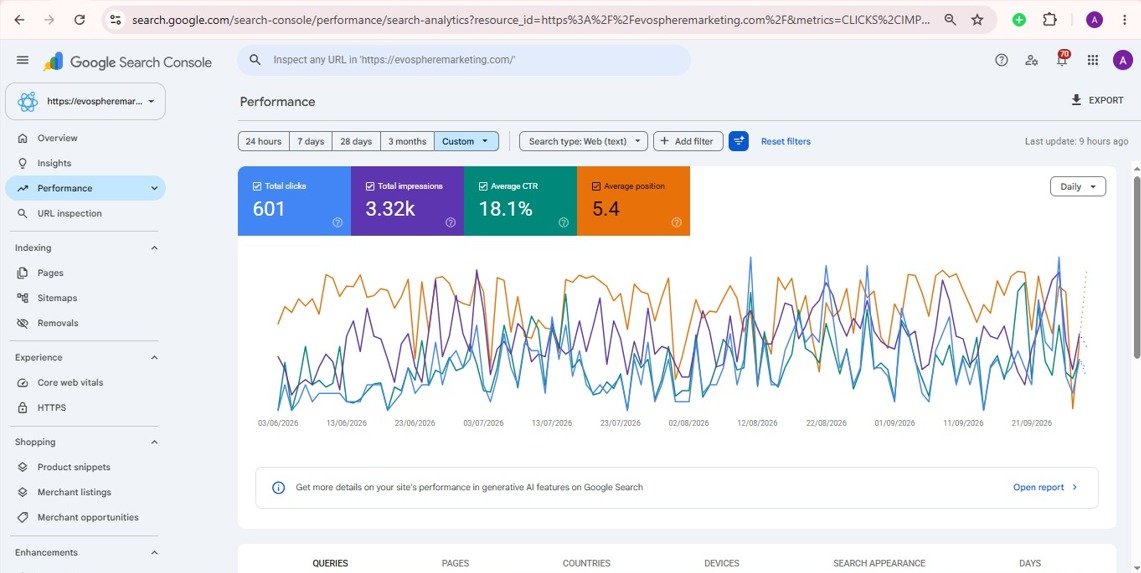1141x573 pixels.
Task: Click the Export download icon
Action: coord(1076,100)
